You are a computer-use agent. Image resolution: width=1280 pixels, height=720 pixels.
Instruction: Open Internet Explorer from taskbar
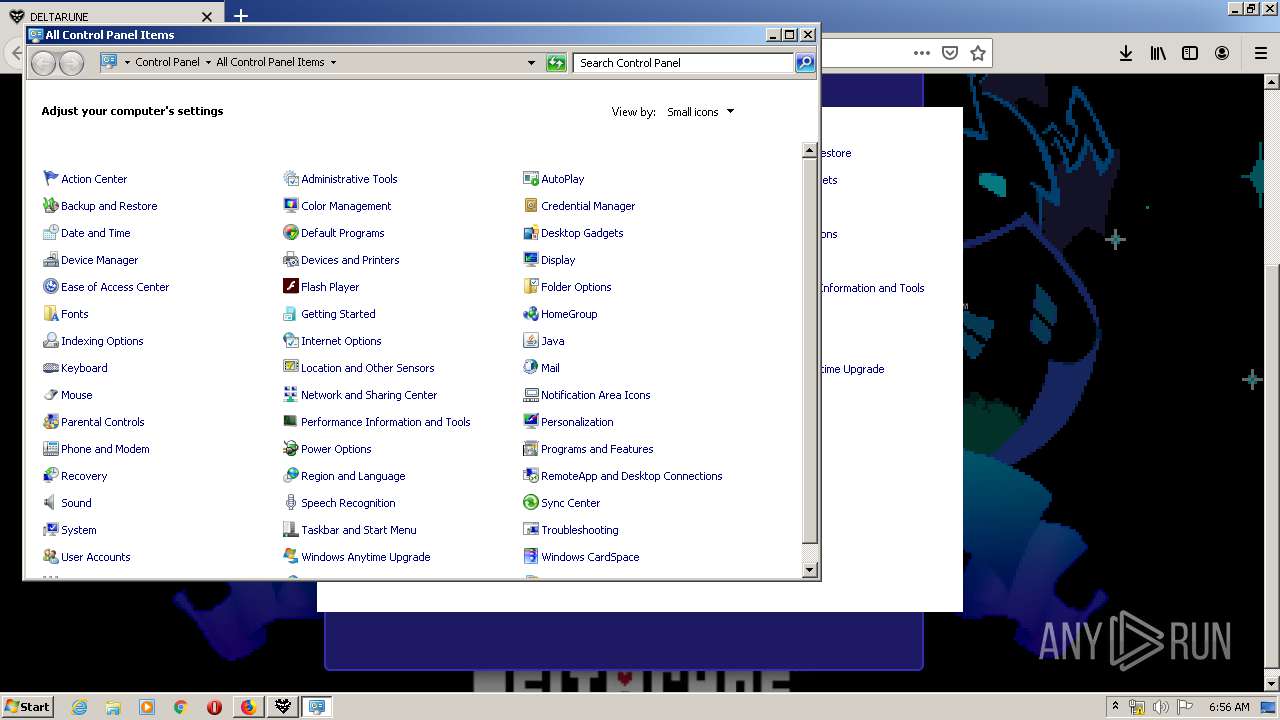tap(79, 707)
